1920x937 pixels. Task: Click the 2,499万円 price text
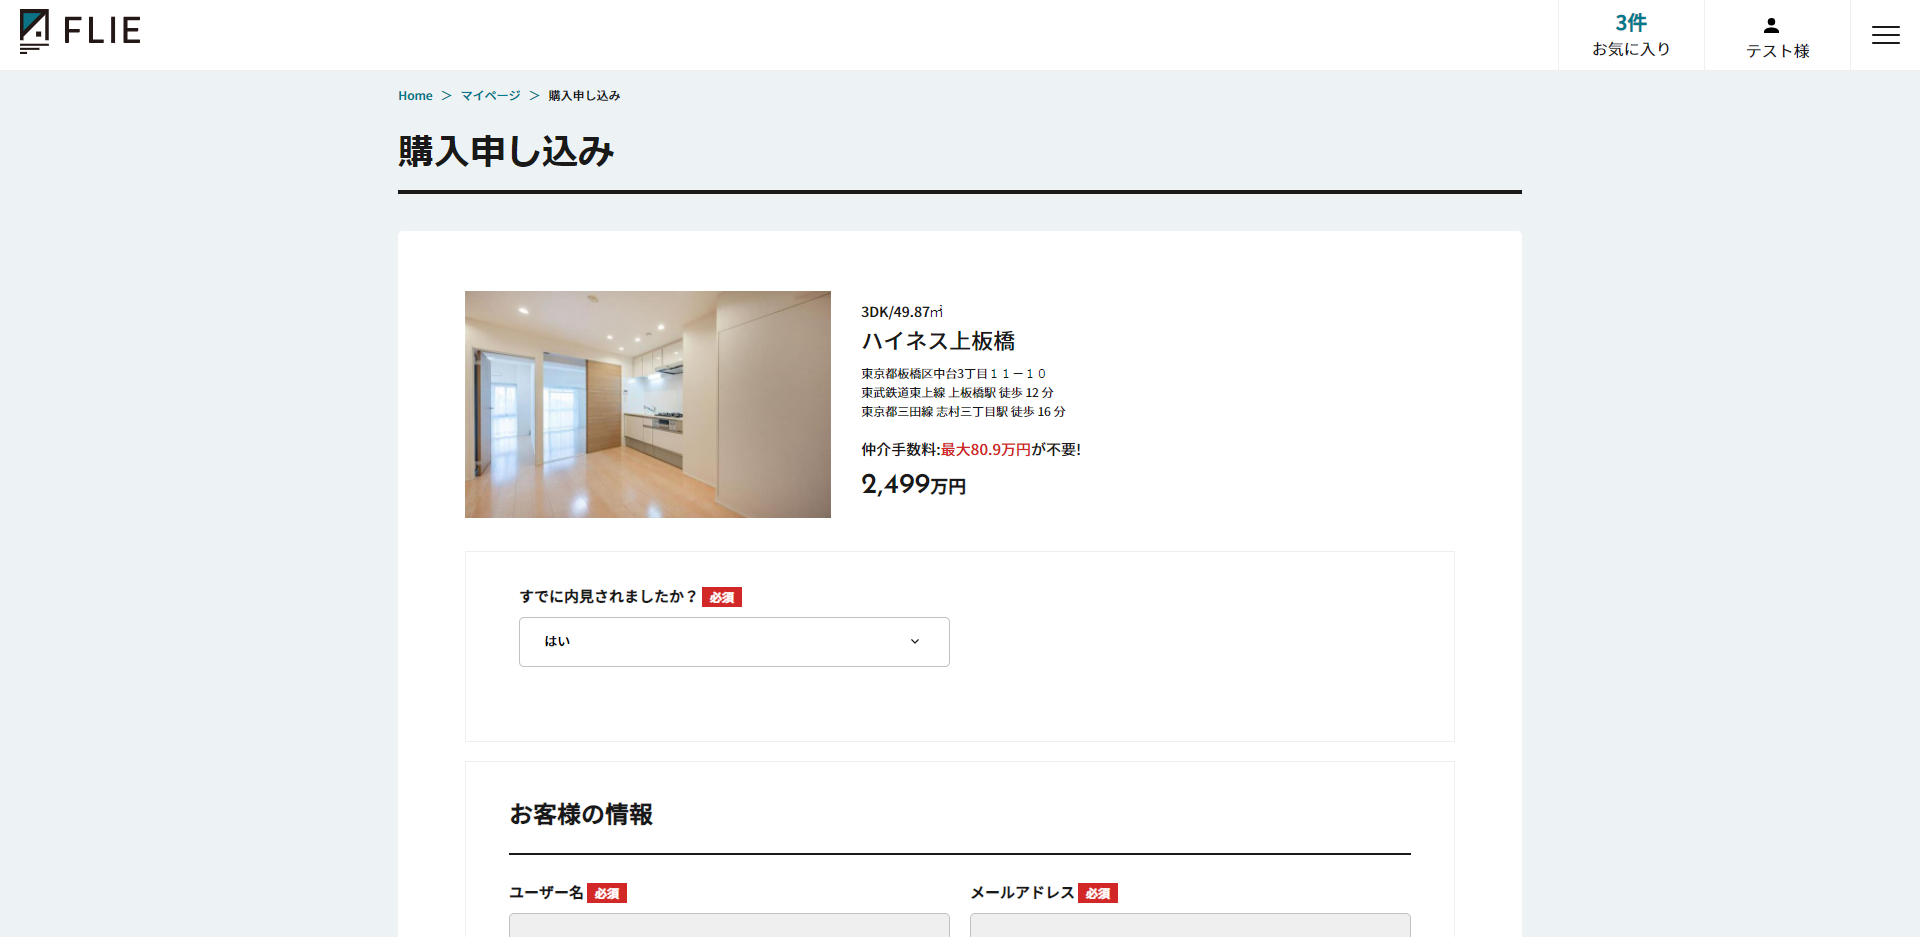(x=912, y=485)
